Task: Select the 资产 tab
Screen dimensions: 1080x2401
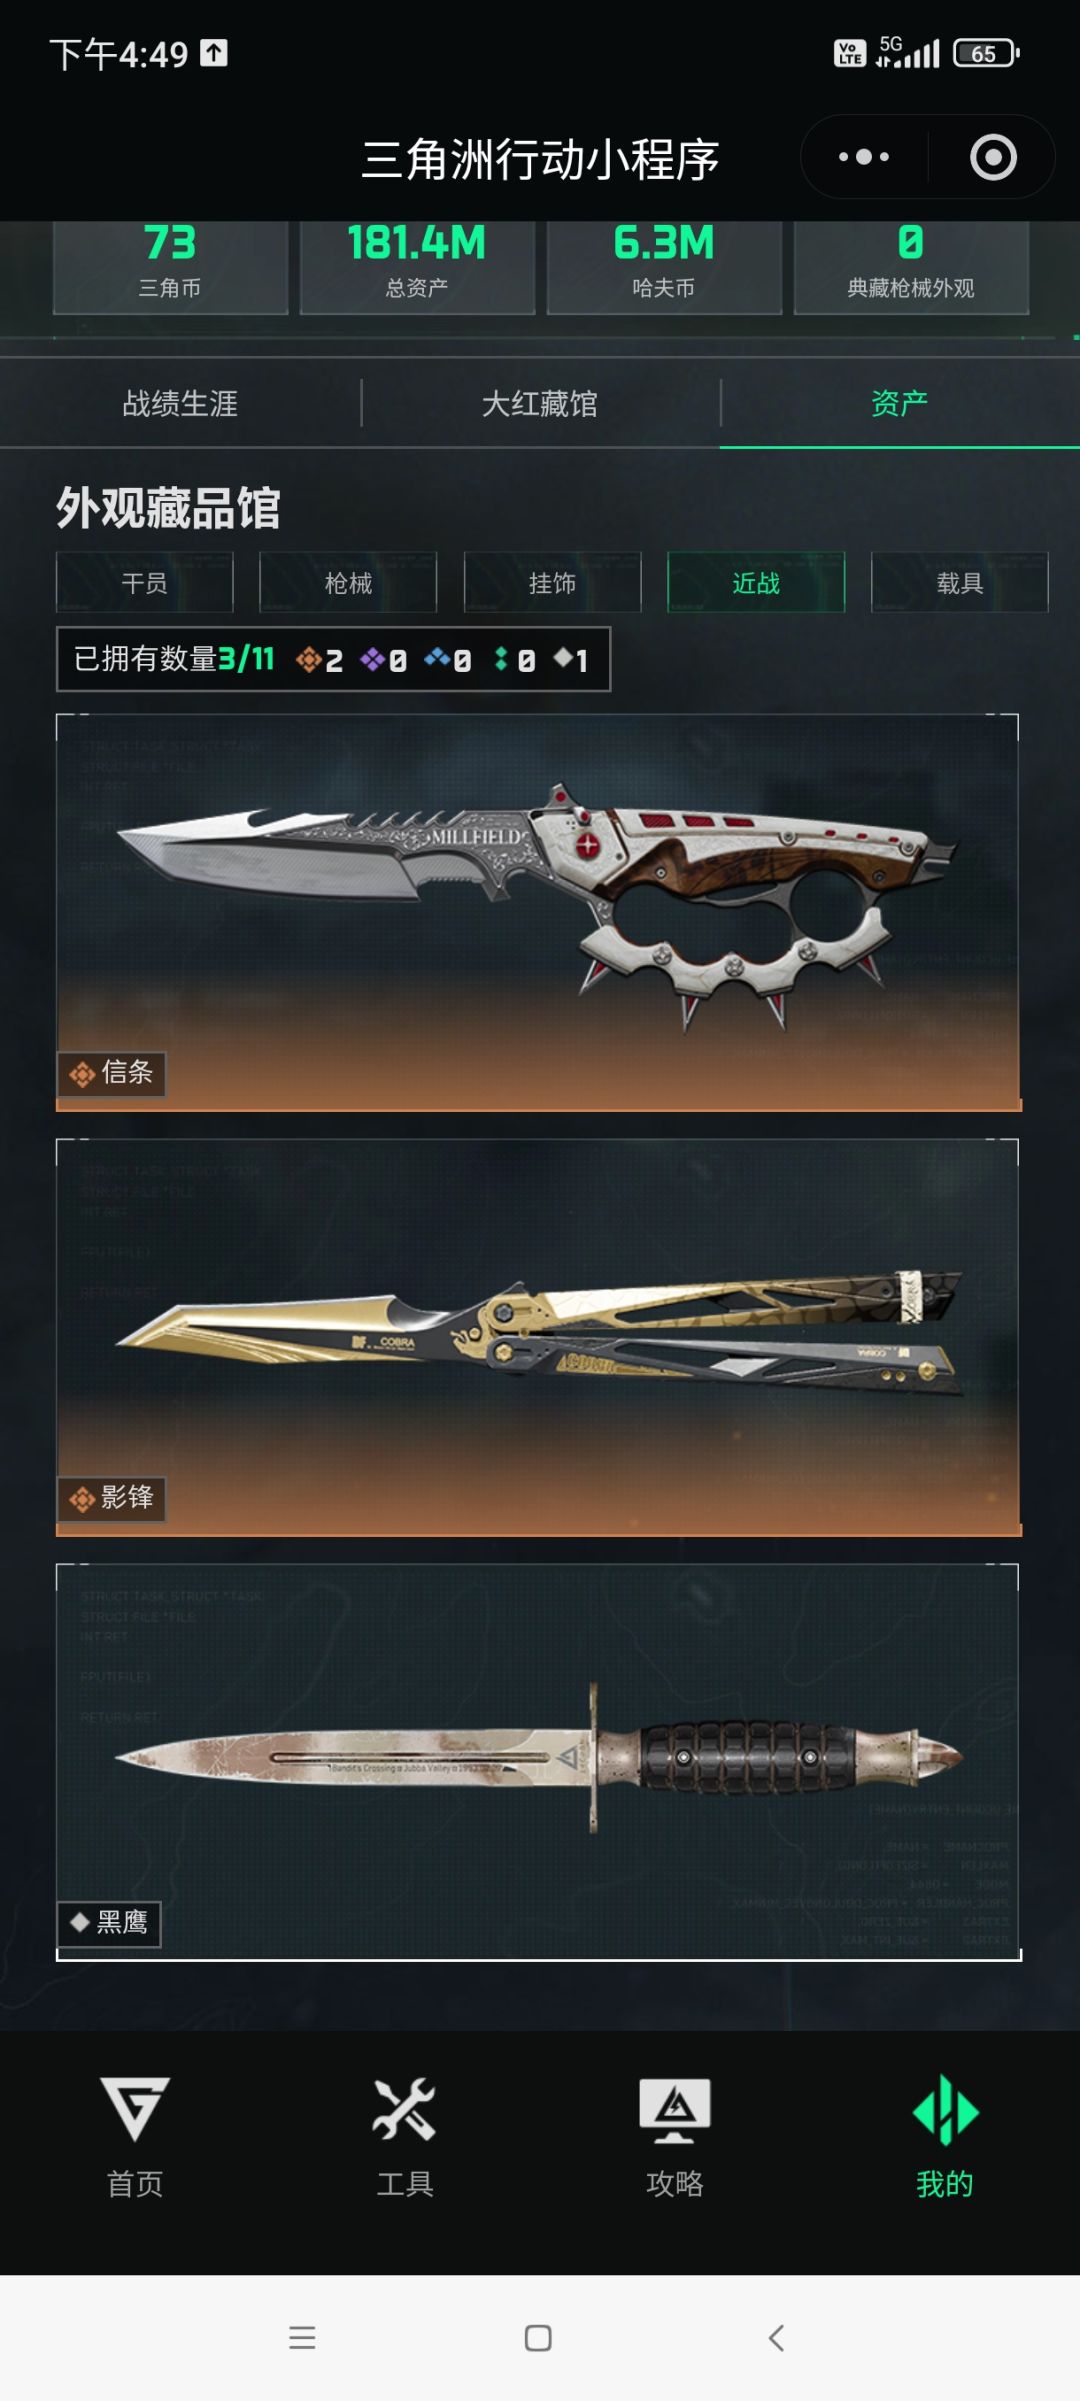Action: pyautogui.click(x=899, y=403)
